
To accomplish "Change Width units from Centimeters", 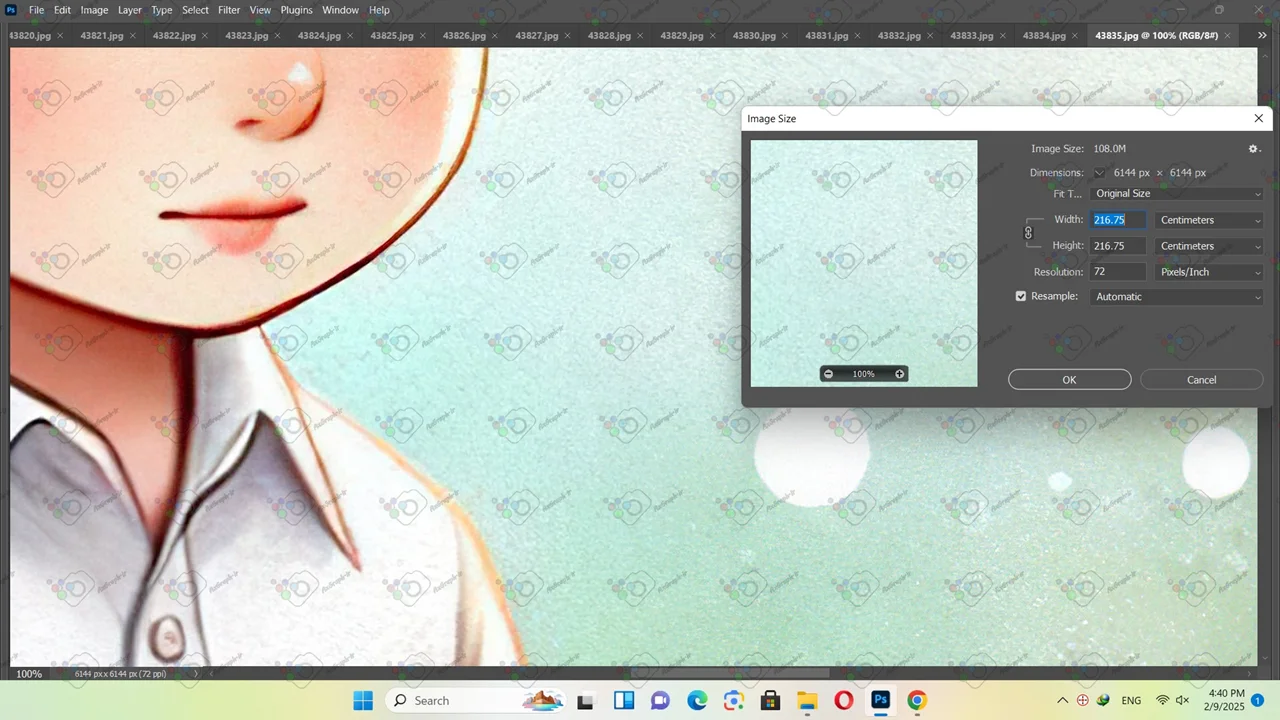I will (1209, 220).
